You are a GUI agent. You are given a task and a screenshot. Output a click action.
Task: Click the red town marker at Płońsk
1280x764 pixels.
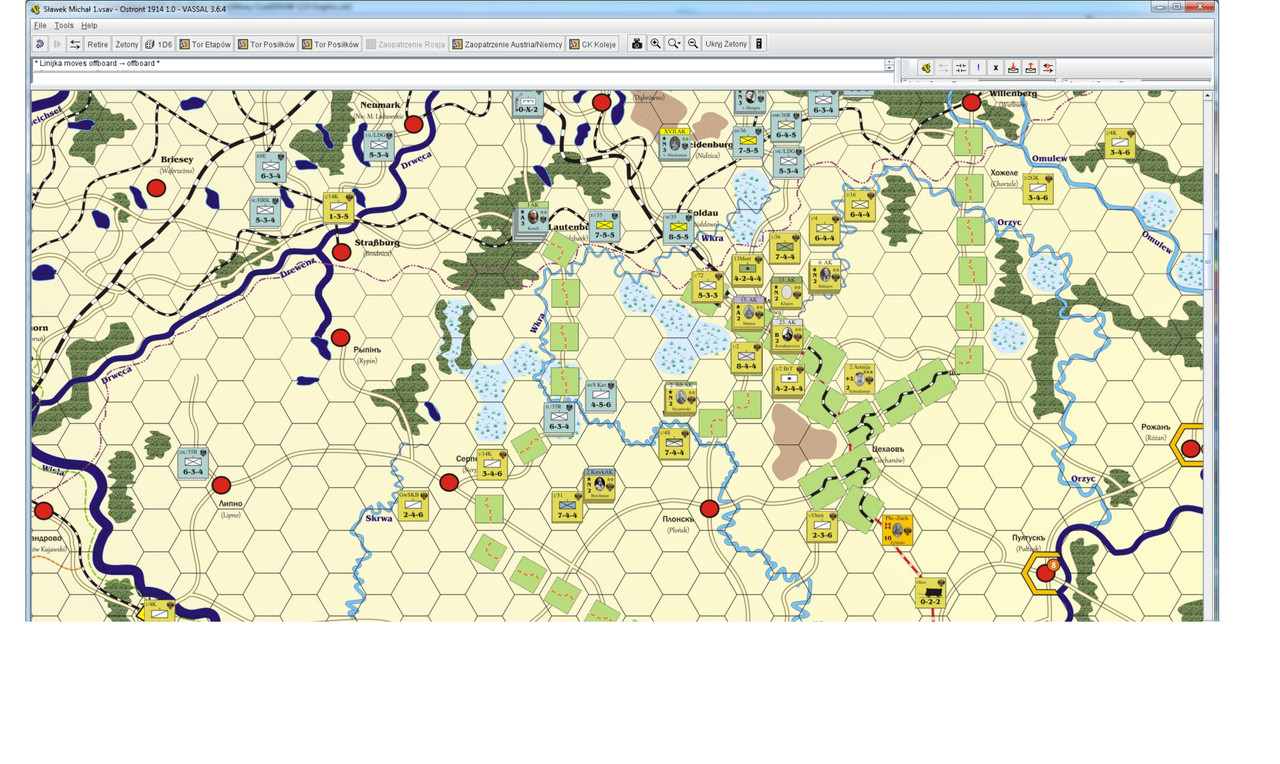[710, 509]
